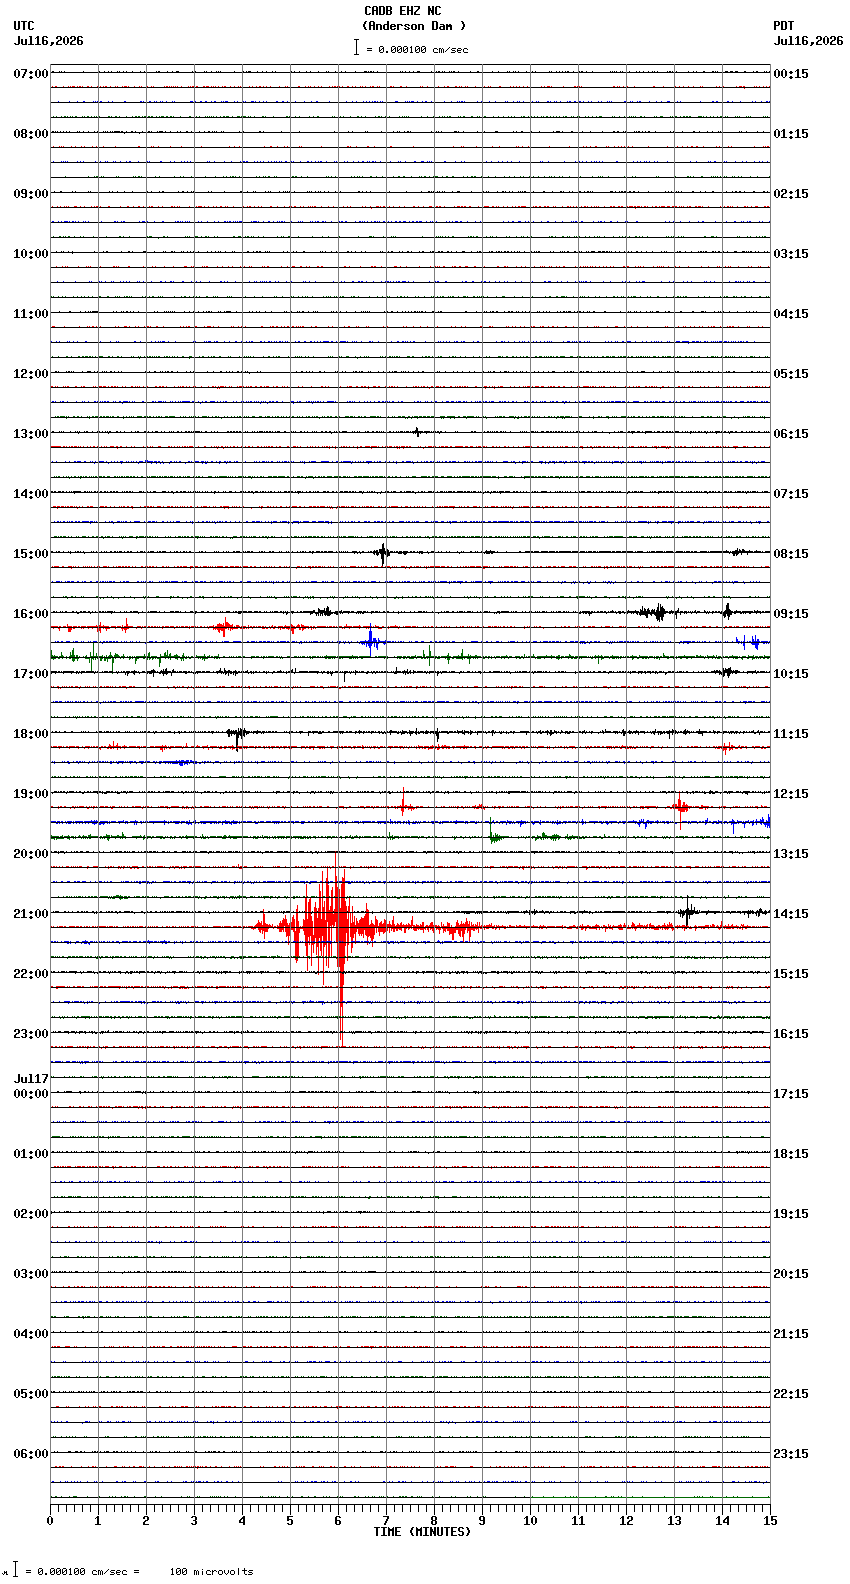Image resolution: width=850 pixels, height=1584 pixels.
Task: Click the scale bar icon beside the top scale label
Action: tap(355, 47)
